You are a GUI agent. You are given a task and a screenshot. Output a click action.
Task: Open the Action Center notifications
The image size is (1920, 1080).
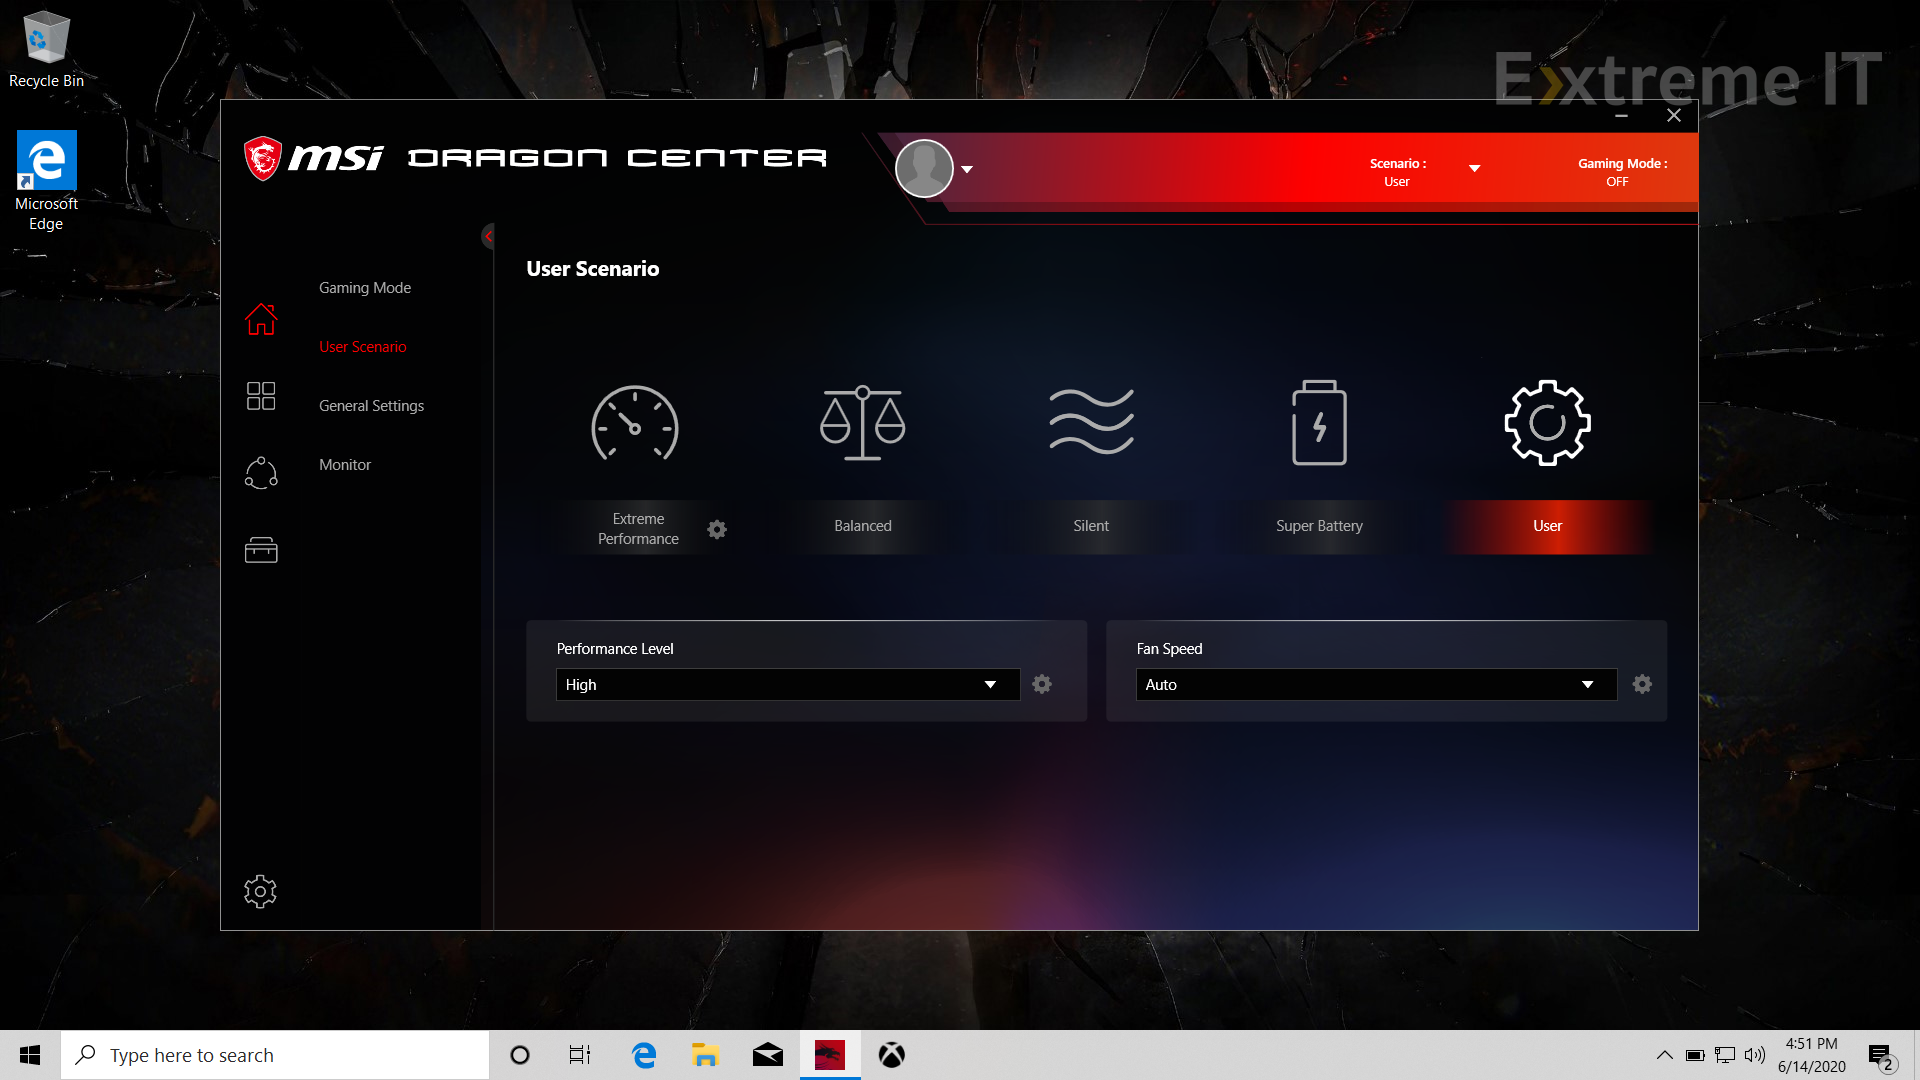(x=1882, y=1055)
